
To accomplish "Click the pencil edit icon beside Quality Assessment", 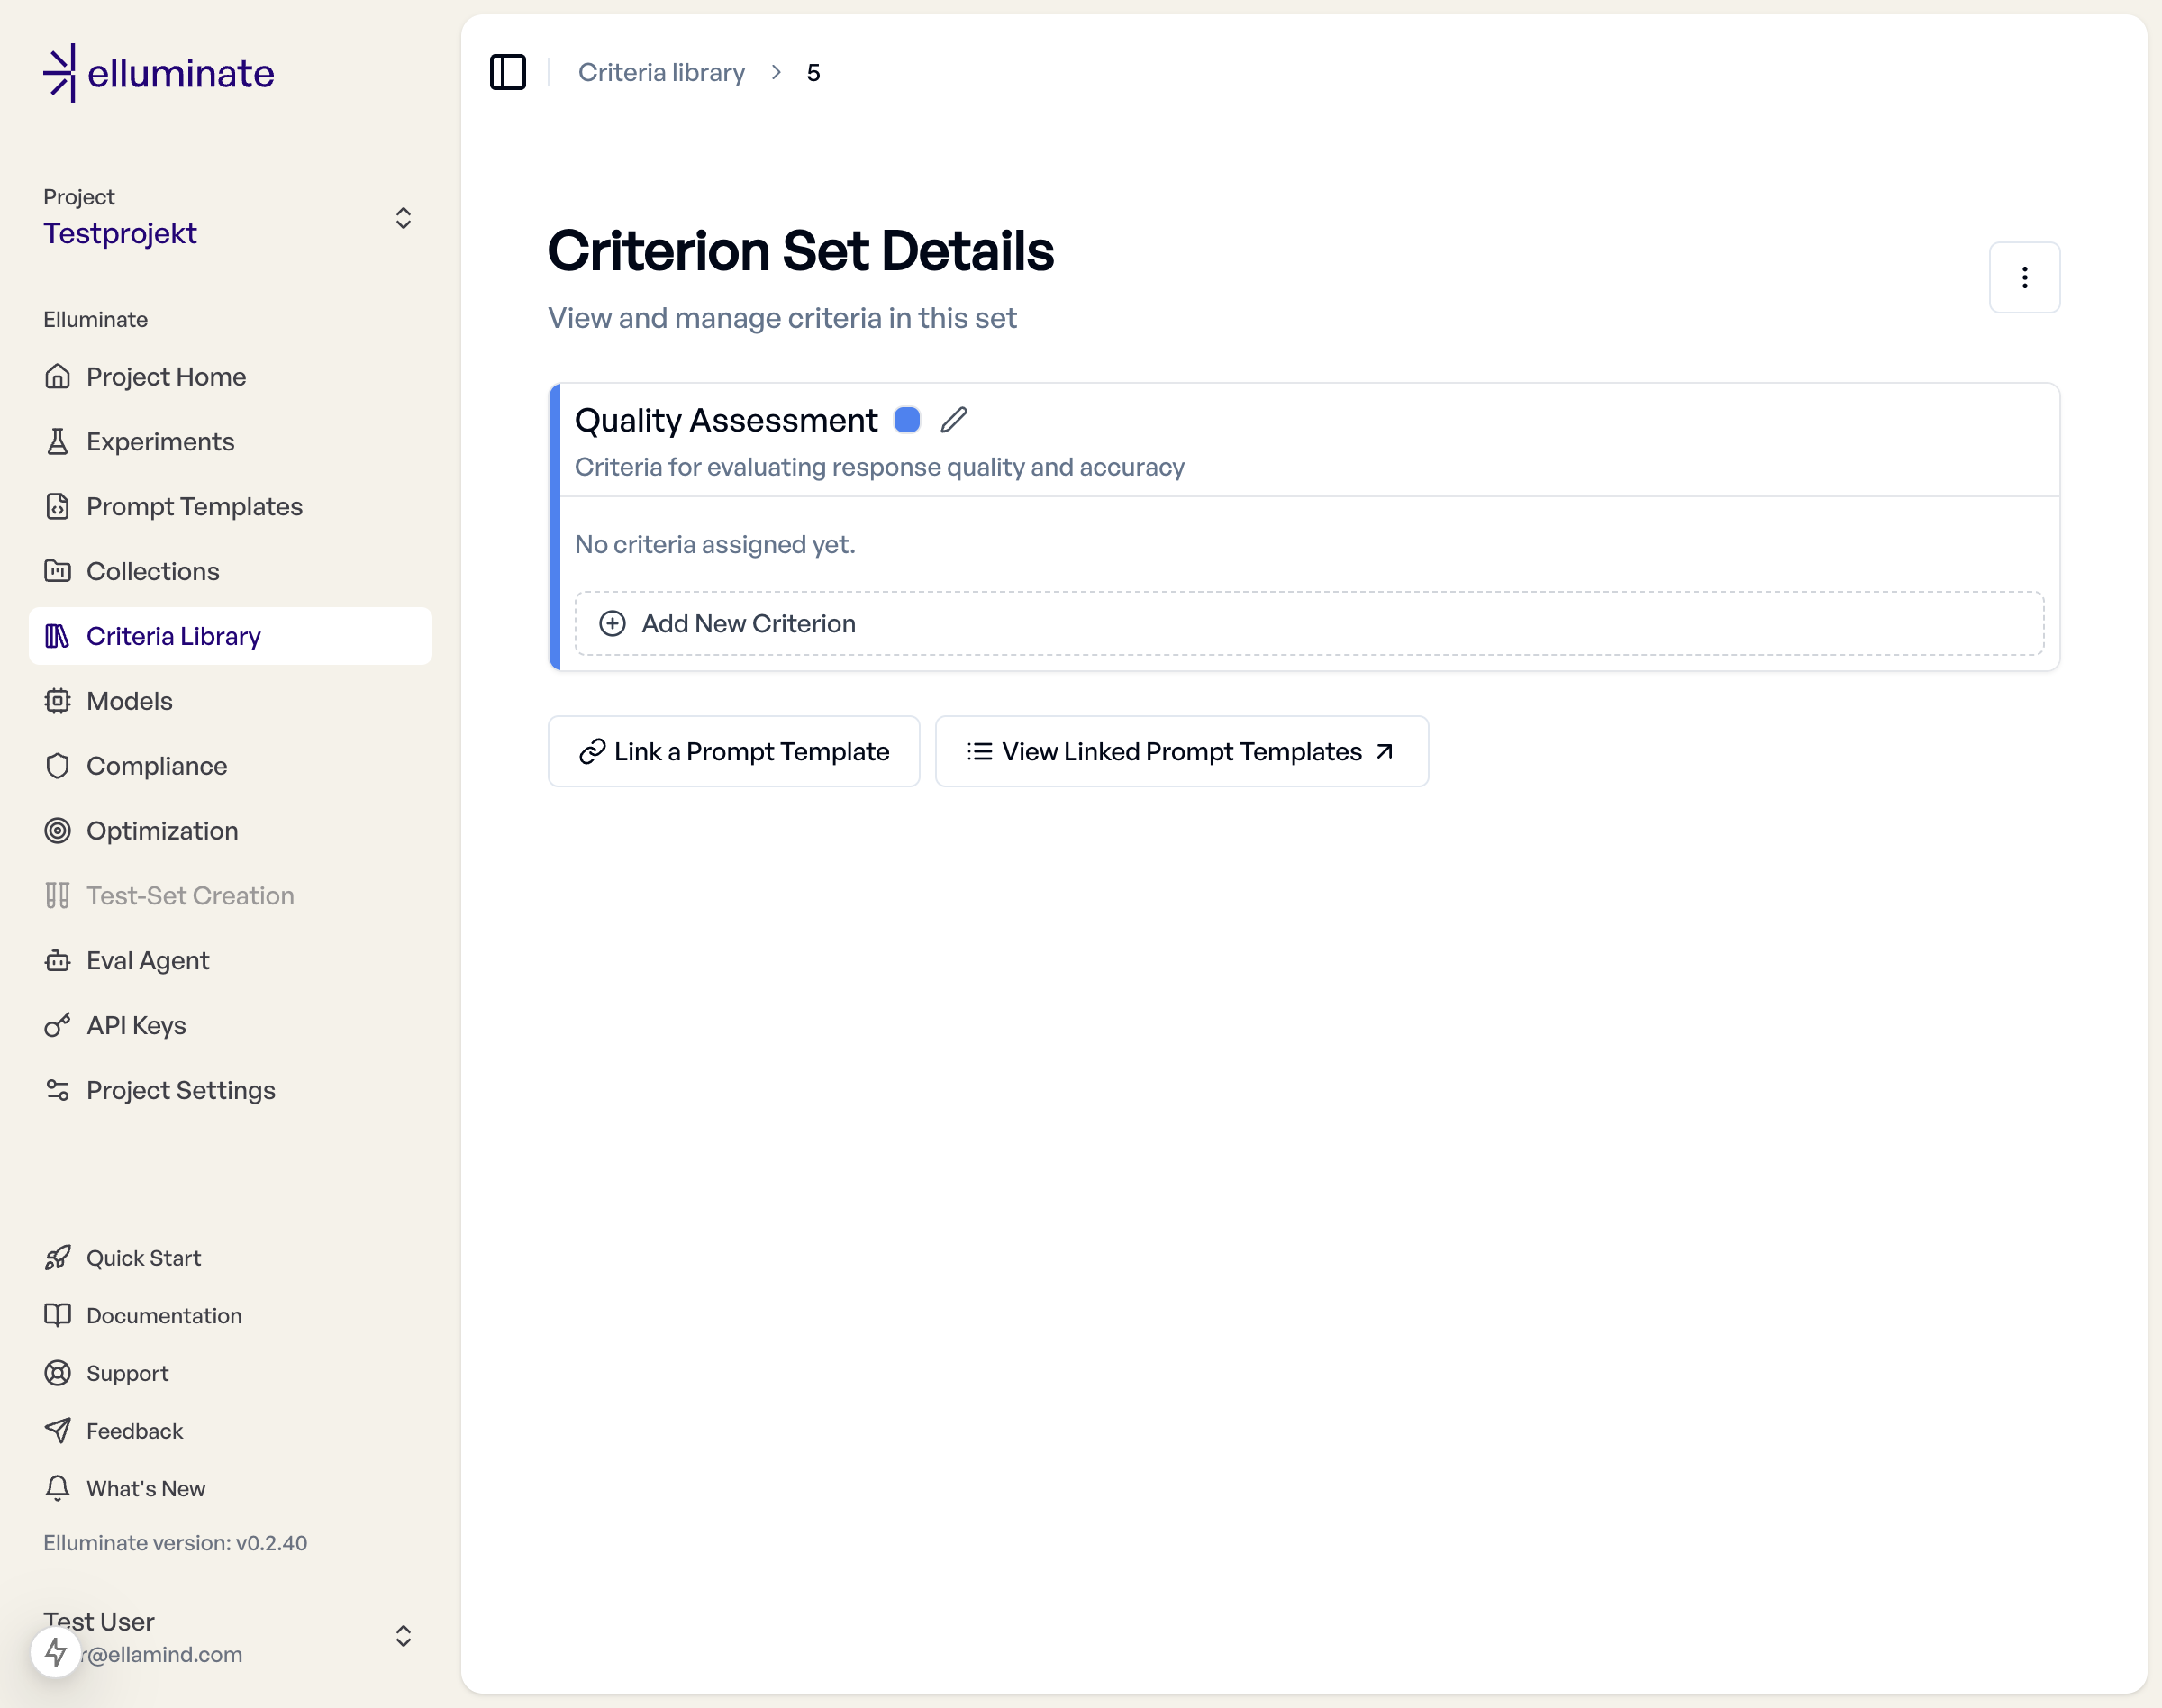I will 954,420.
